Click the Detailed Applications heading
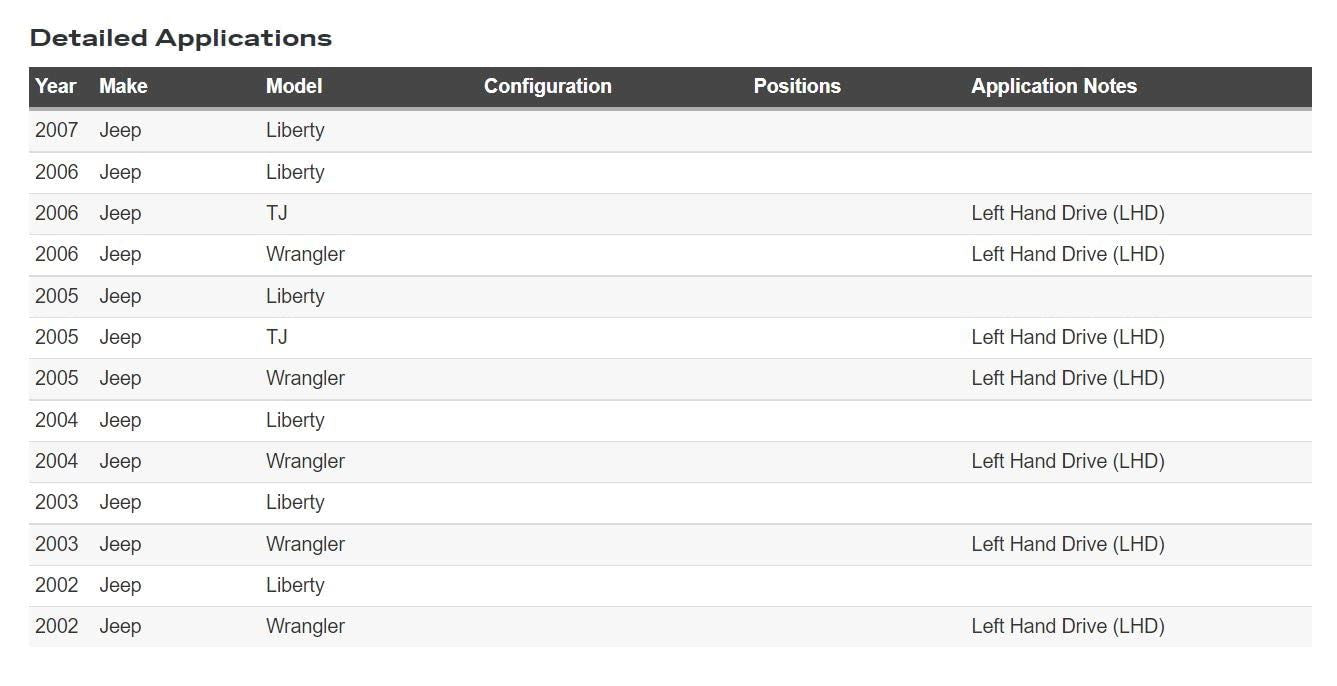The image size is (1337, 686). pyautogui.click(x=181, y=38)
